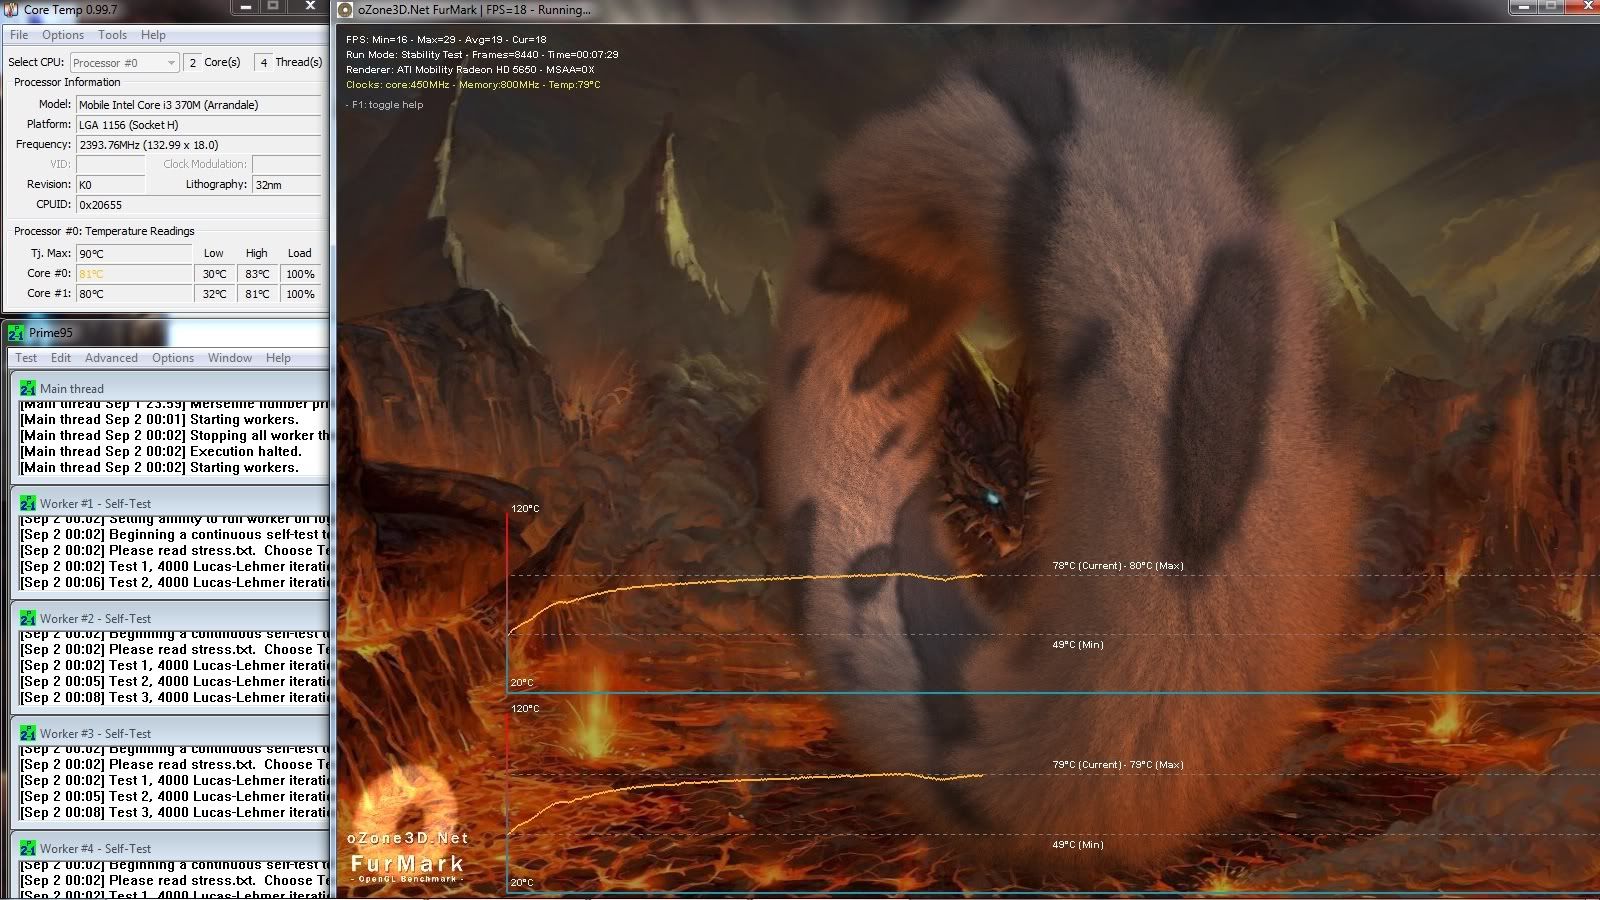Click the CPUID field showing 0x20655
Viewport: 1600px width, 900px height.
198,205
